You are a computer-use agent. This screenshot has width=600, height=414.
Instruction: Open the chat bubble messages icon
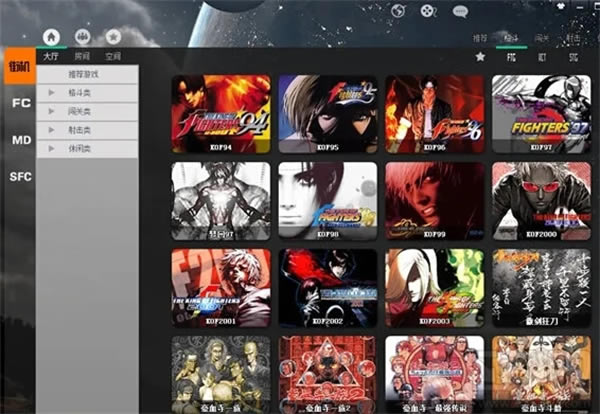pos(460,11)
